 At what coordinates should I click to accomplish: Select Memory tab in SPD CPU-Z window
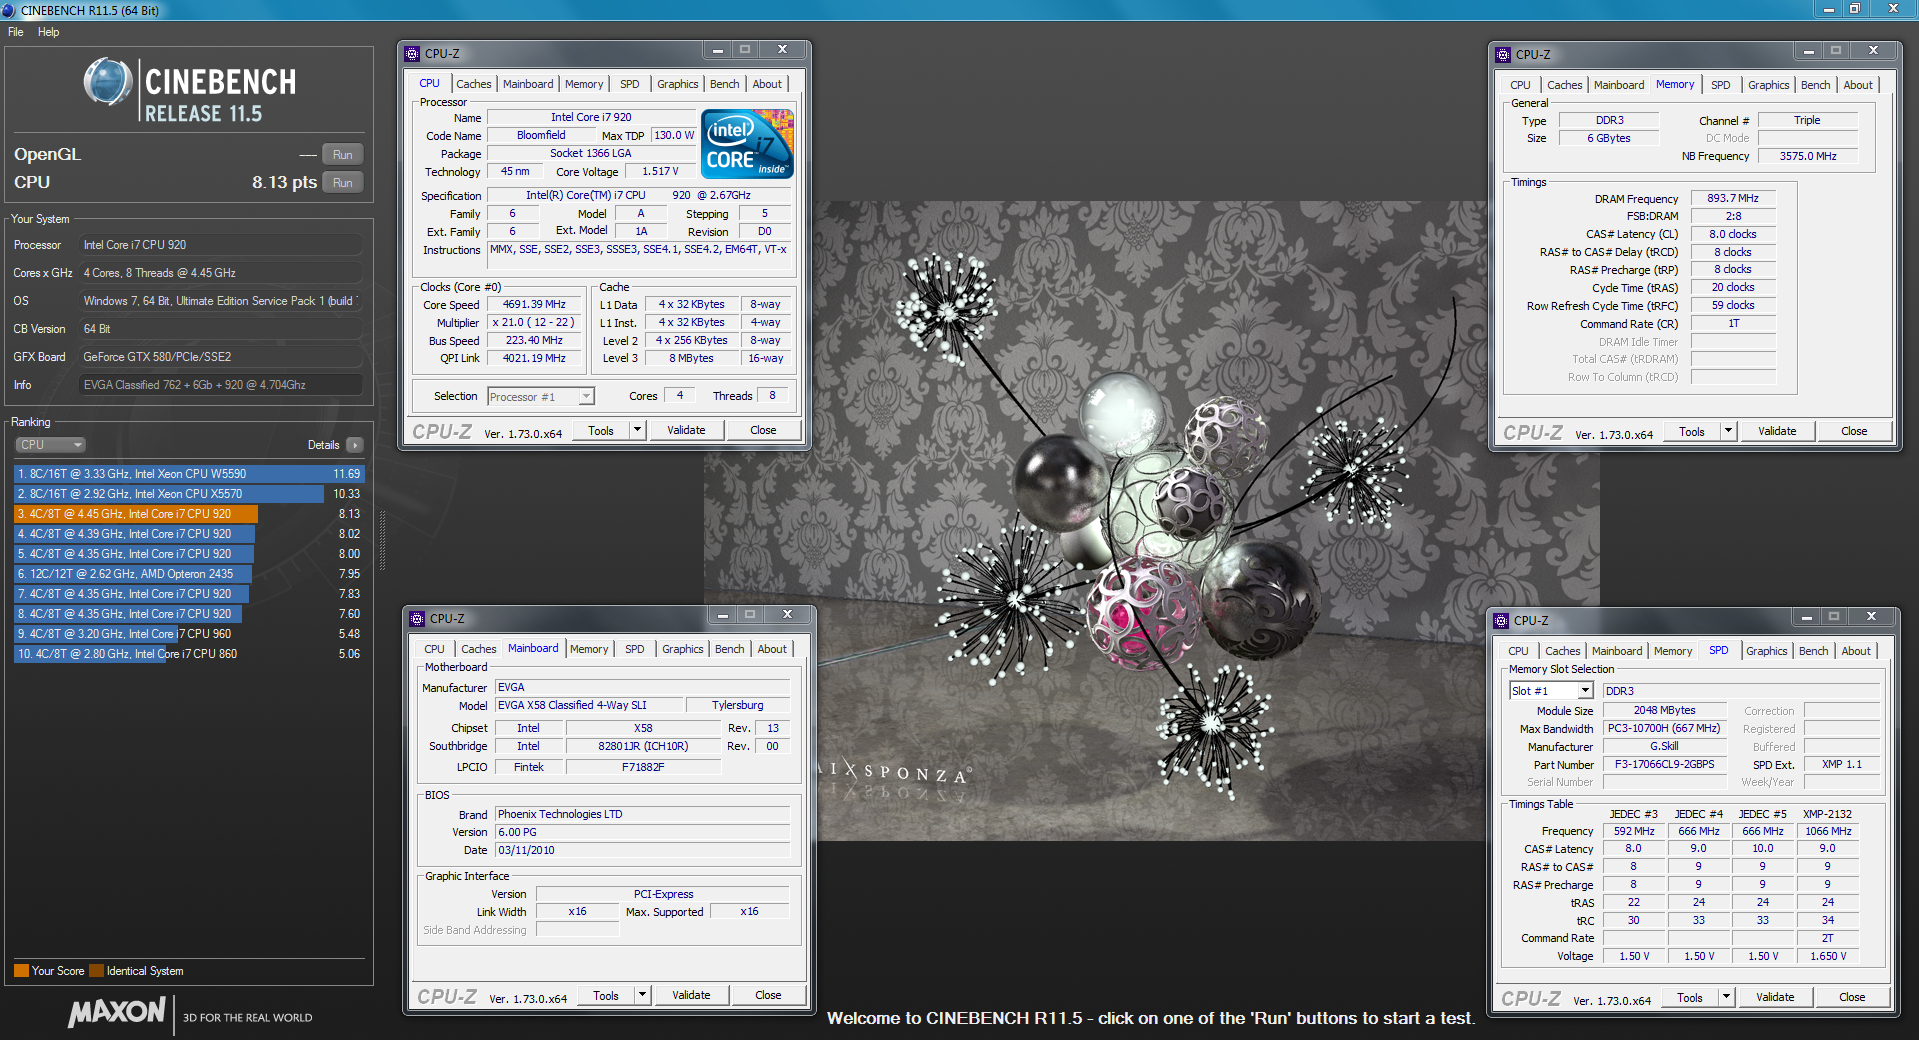tap(1673, 651)
